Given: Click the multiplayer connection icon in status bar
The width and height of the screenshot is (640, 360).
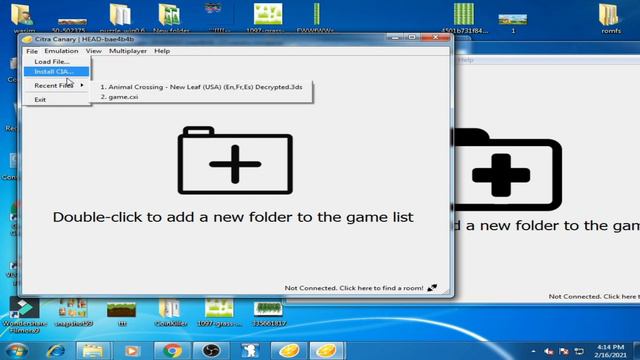Looking at the screenshot, I should tap(432, 288).
